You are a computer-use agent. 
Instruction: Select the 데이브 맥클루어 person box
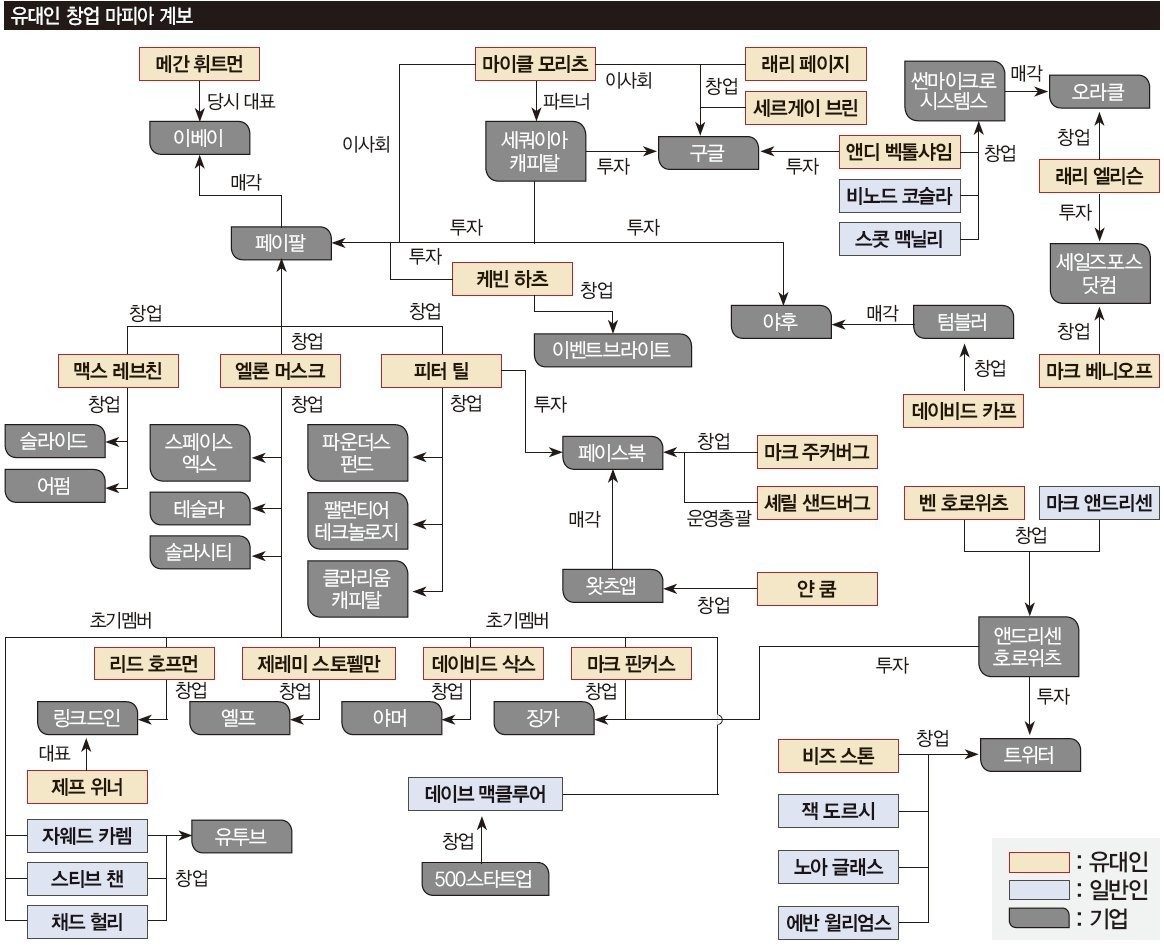485,794
